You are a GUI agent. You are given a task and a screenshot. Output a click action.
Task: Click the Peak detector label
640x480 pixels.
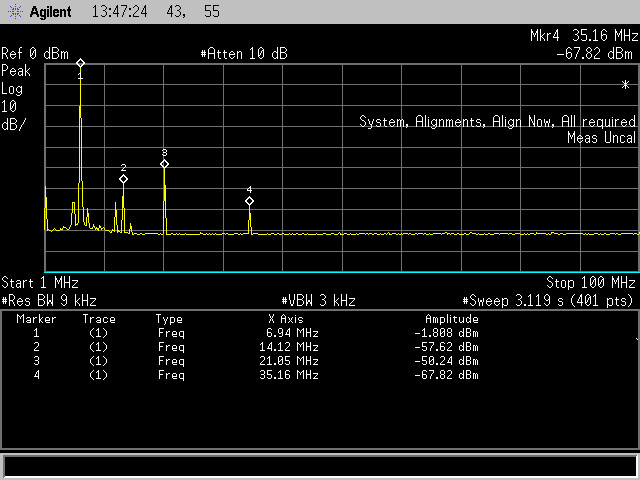pyautogui.click(x=16, y=71)
